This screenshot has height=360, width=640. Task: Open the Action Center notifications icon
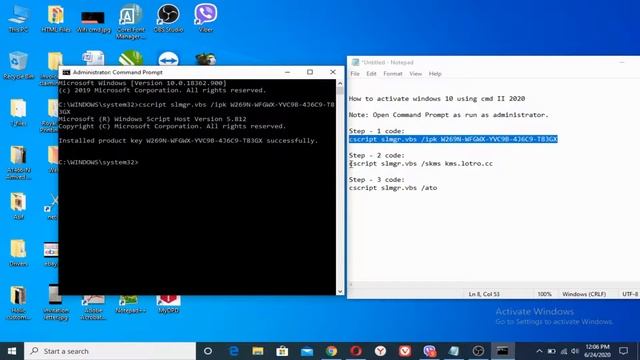[x=623, y=351]
